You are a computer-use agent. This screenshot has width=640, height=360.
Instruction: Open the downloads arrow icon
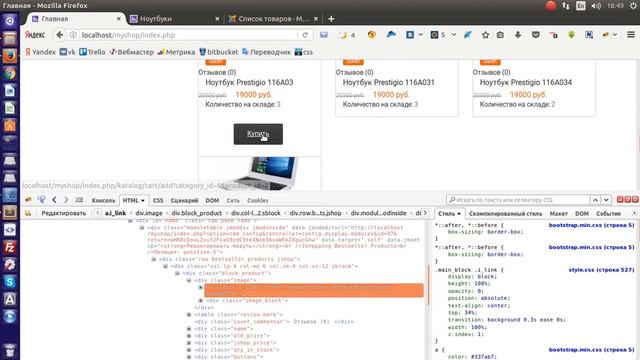(x=518, y=35)
